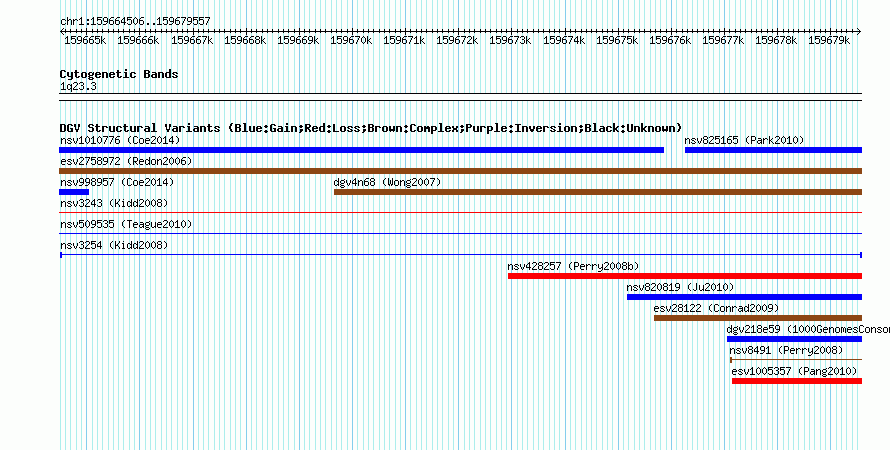The image size is (890, 450).
Task: Open variant dgv4n68 (Wong2007) label
Action: pyautogui.click(x=387, y=182)
